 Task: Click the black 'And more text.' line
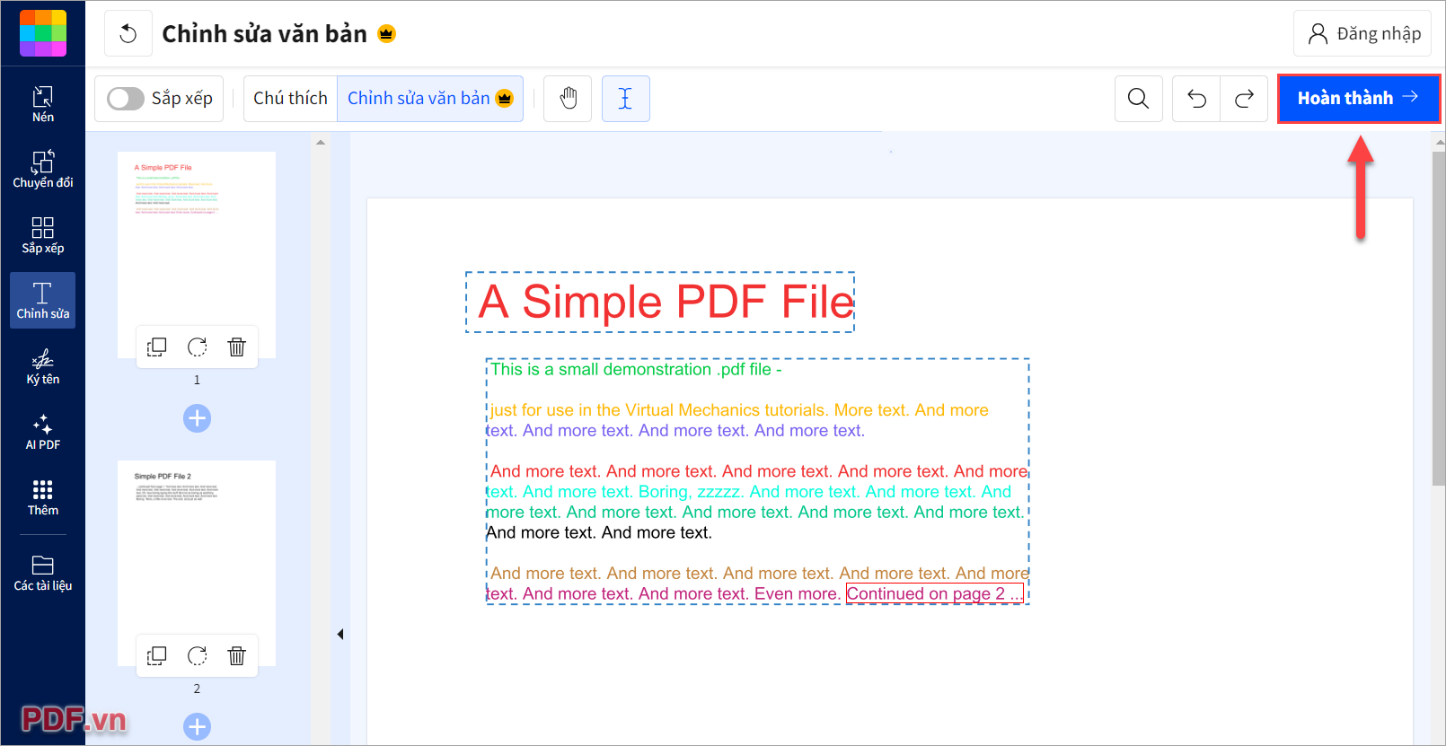599,532
